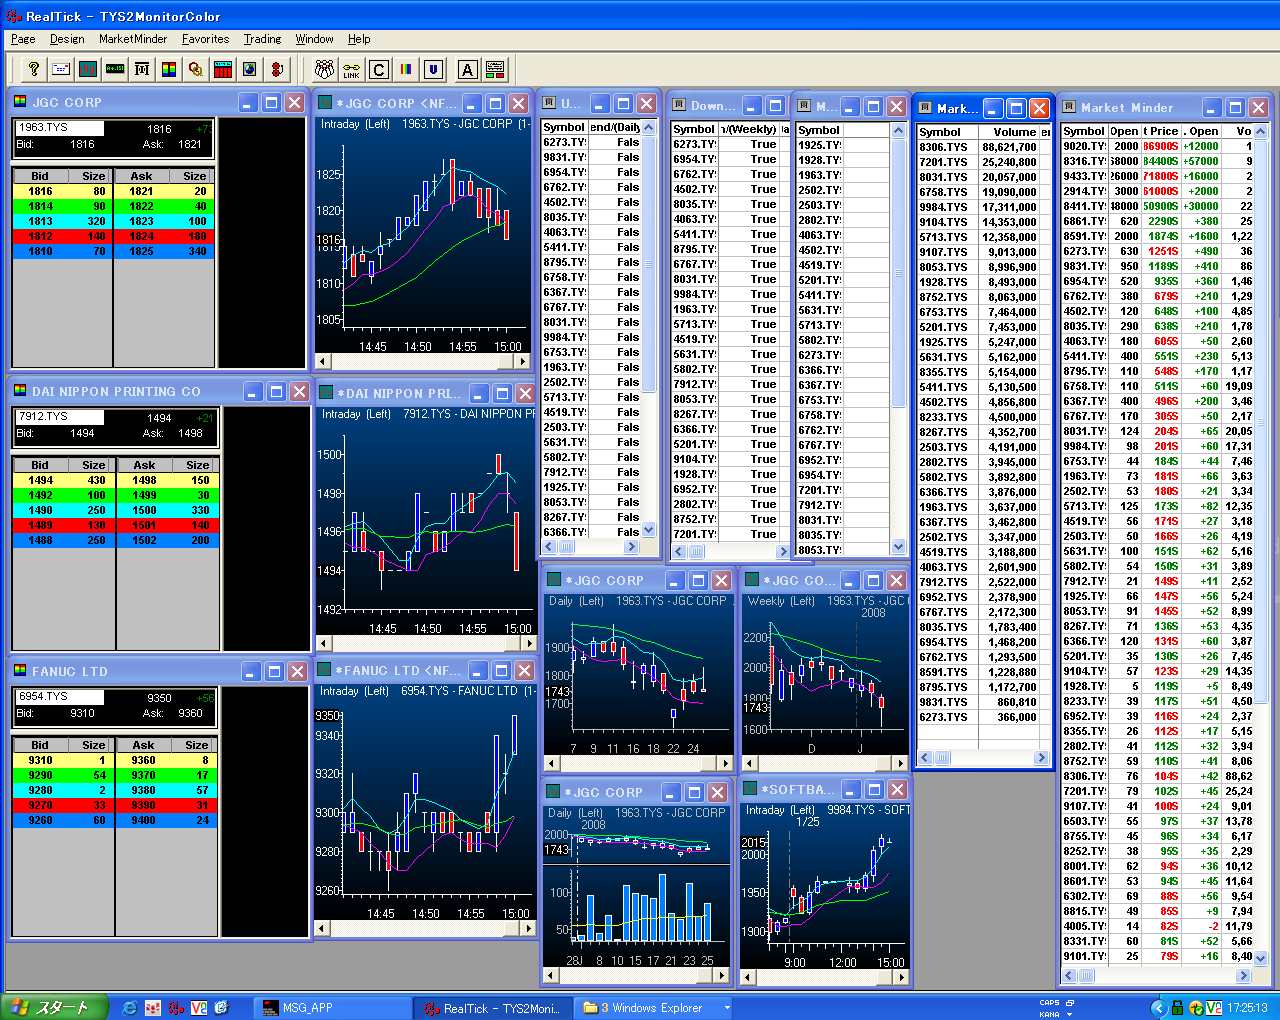Click the scroll-up arrow in the U... symbol list
The width and height of the screenshot is (1280, 1020).
tap(649, 127)
